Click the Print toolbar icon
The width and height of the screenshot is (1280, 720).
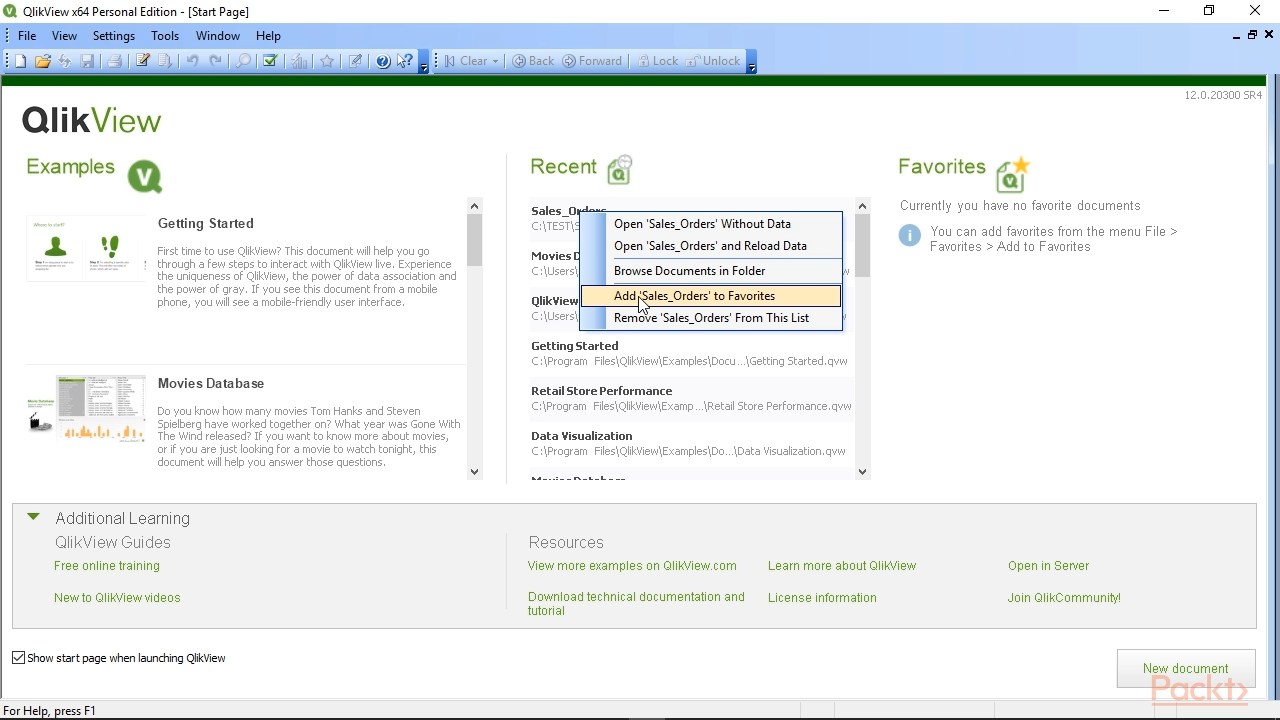[x=114, y=61]
